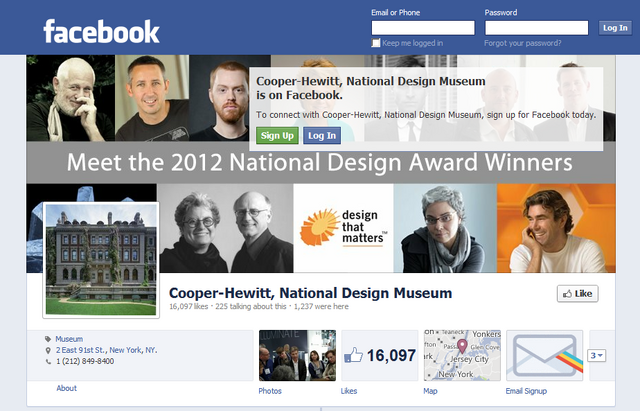Expand the 3 more apps dropdown
640x411 pixels.
[596, 355]
